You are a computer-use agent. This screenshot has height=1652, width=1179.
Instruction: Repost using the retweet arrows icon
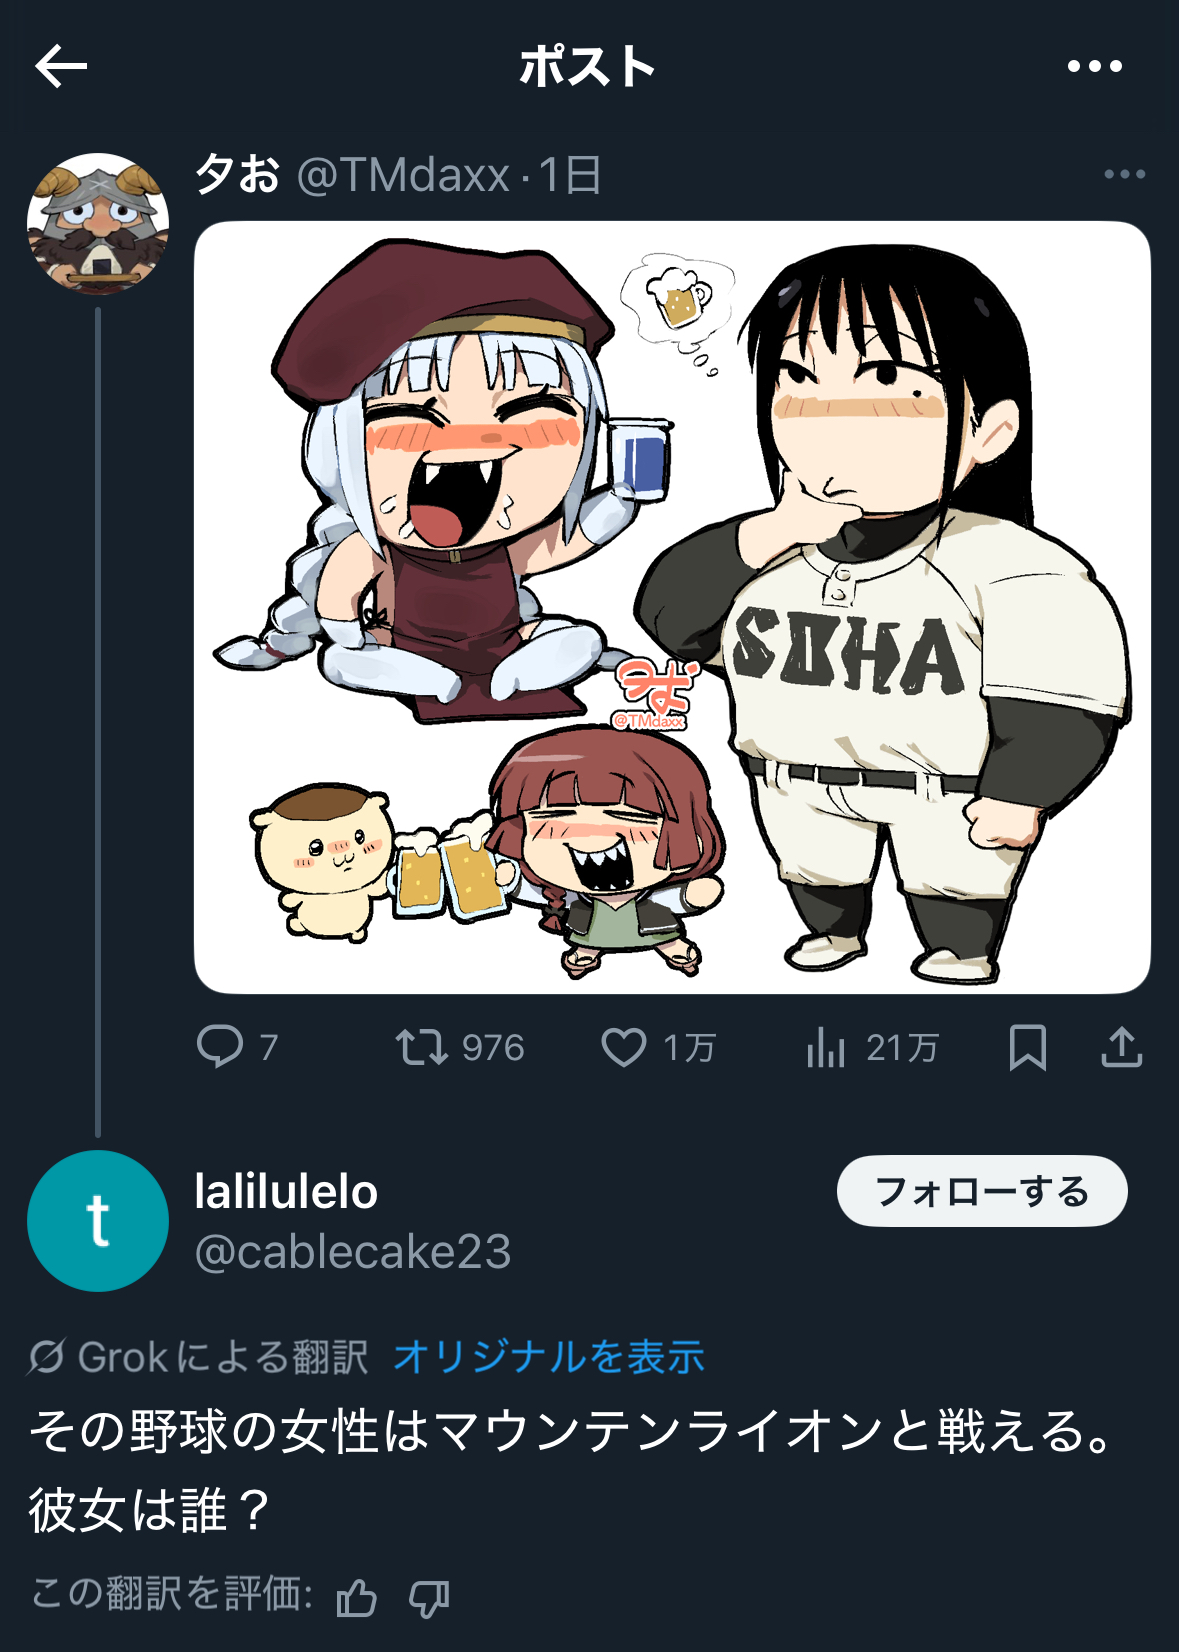421,1047
